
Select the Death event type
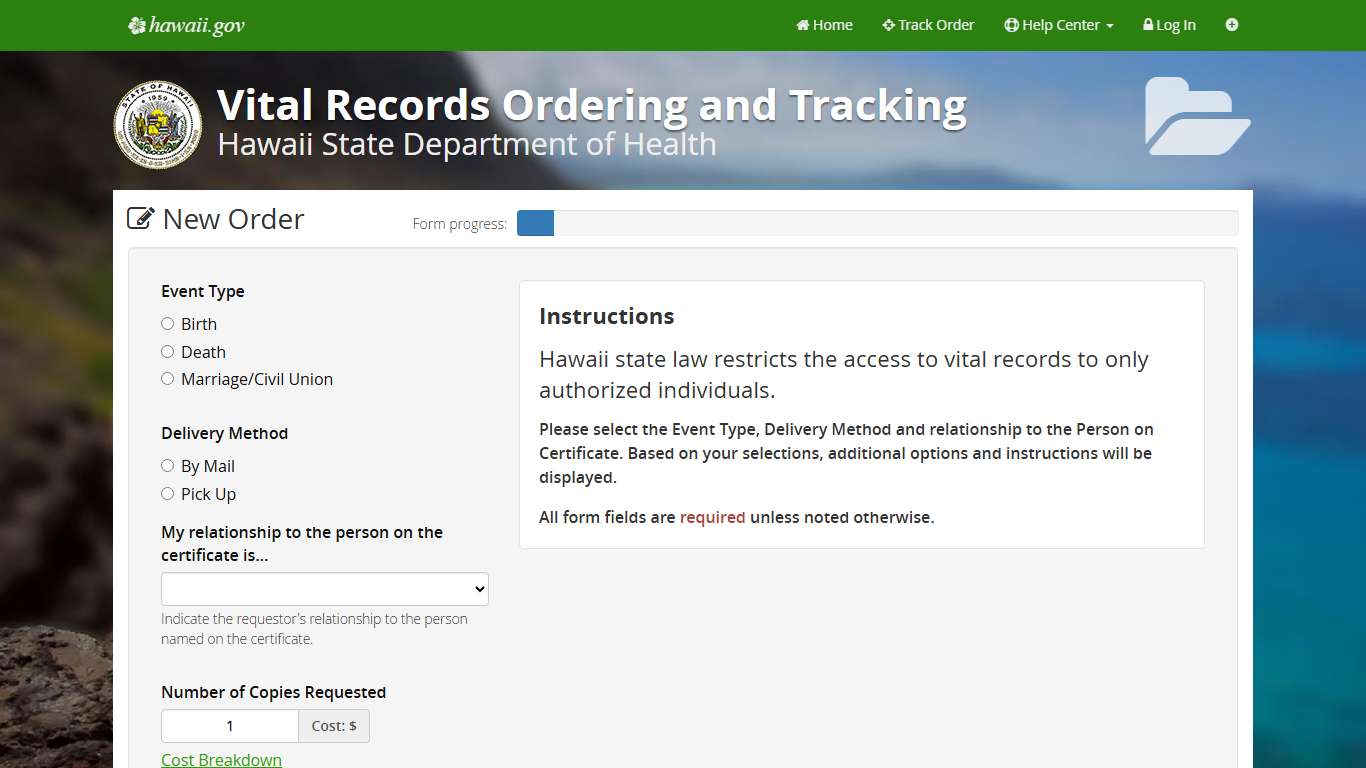tap(167, 351)
